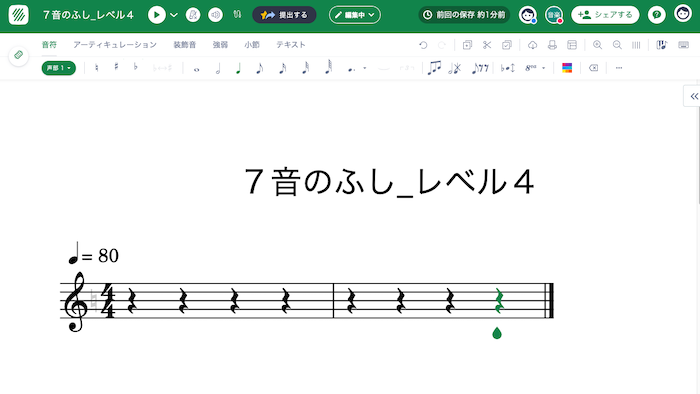Toggle the note-to-rest conversion tool
The height and width of the screenshot is (394, 700).
[480, 68]
